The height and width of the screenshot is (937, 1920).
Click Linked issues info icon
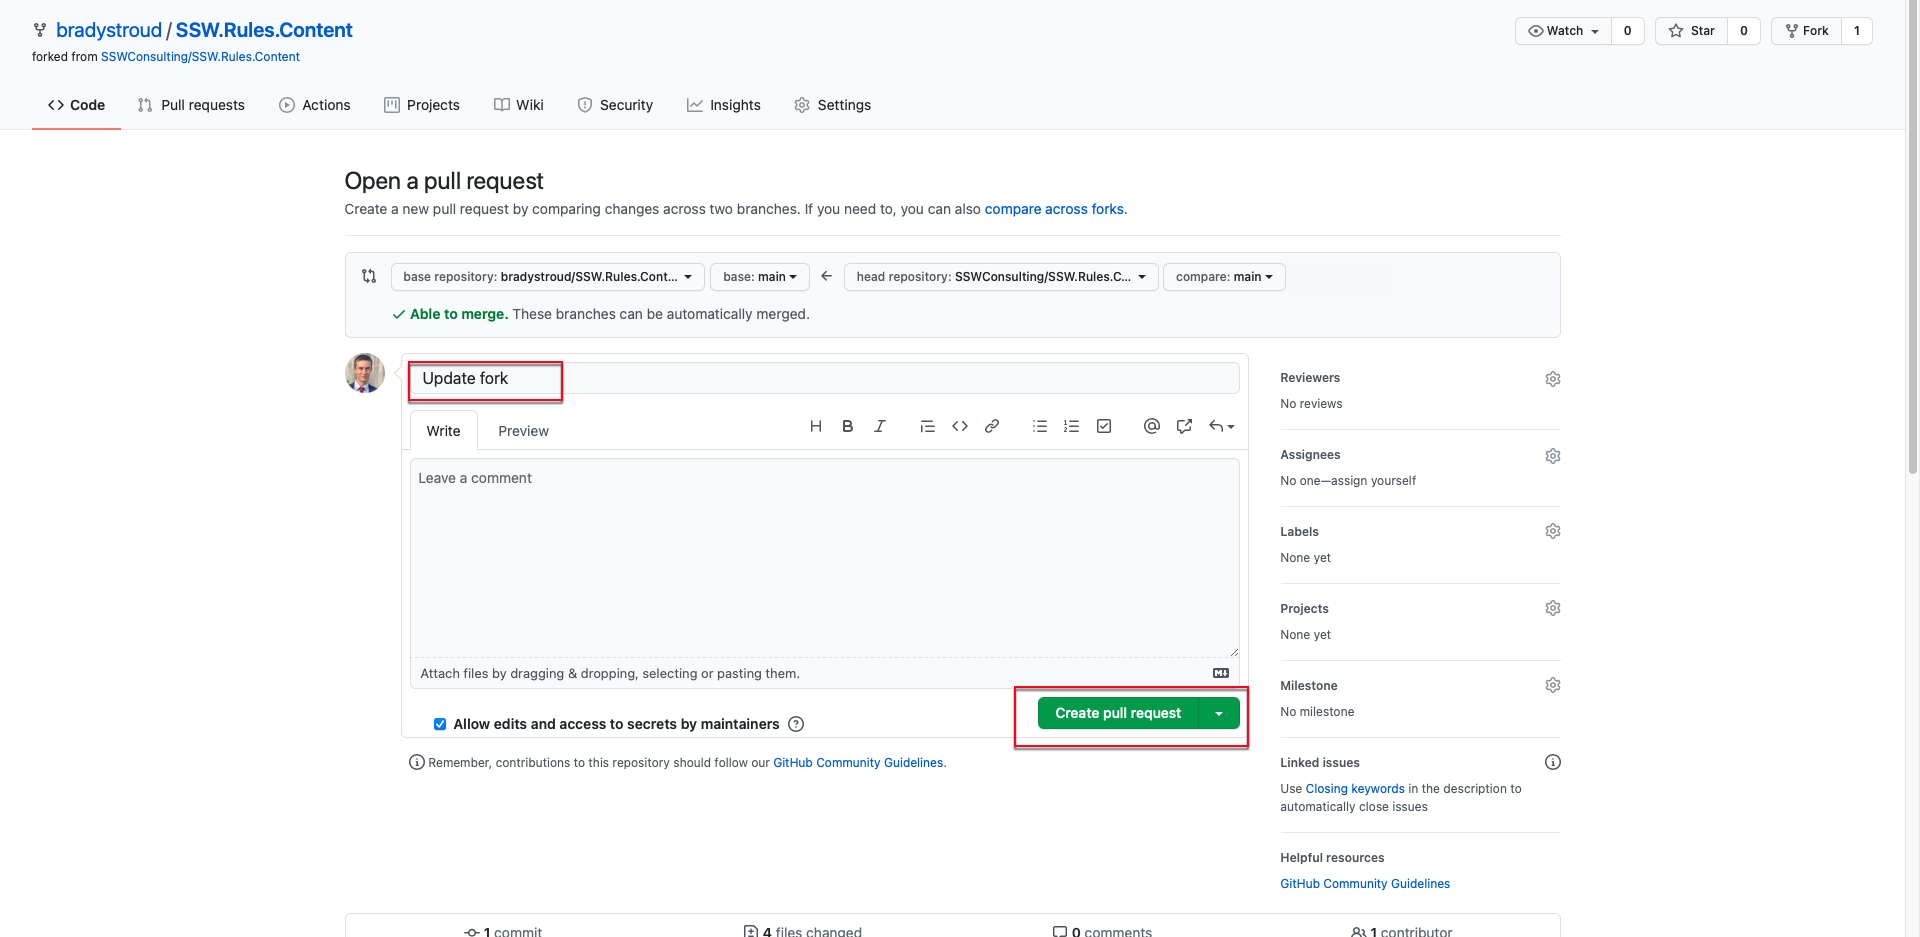pyautogui.click(x=1553, y=762)
